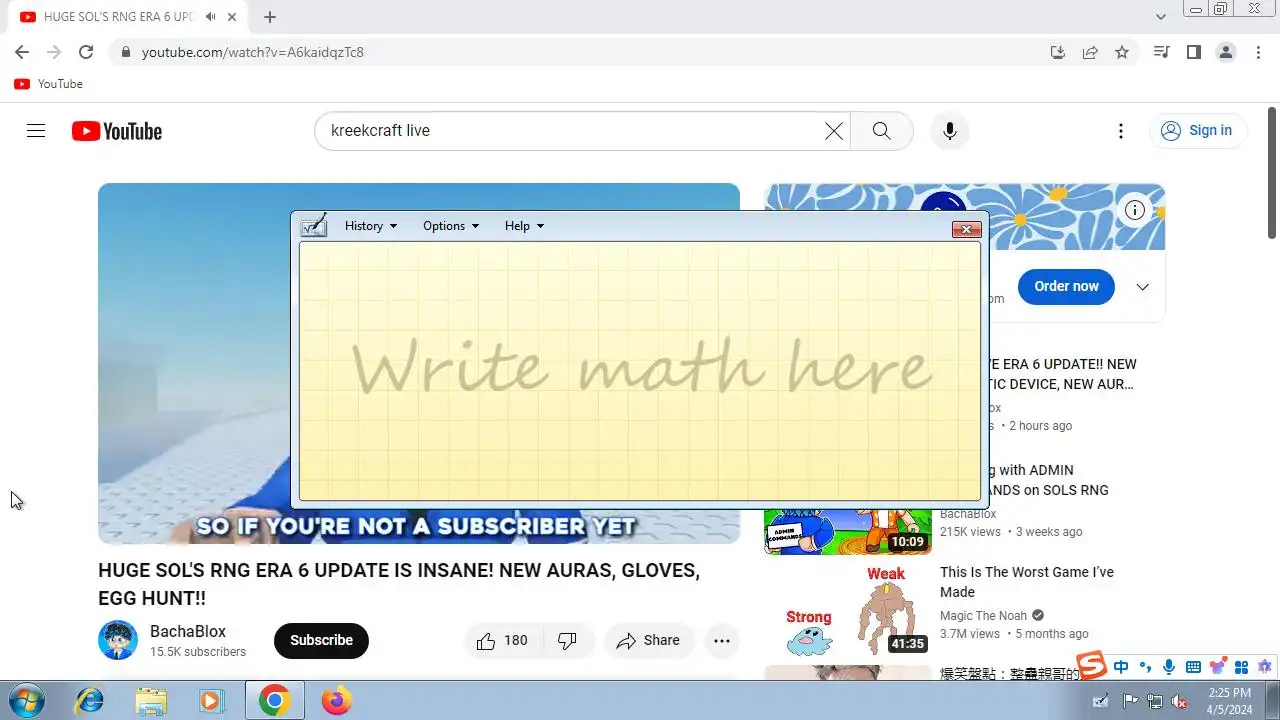Open the Windows Start menu
The width and height of the screenshot is (1280, 720).
[x=25, y=700]
